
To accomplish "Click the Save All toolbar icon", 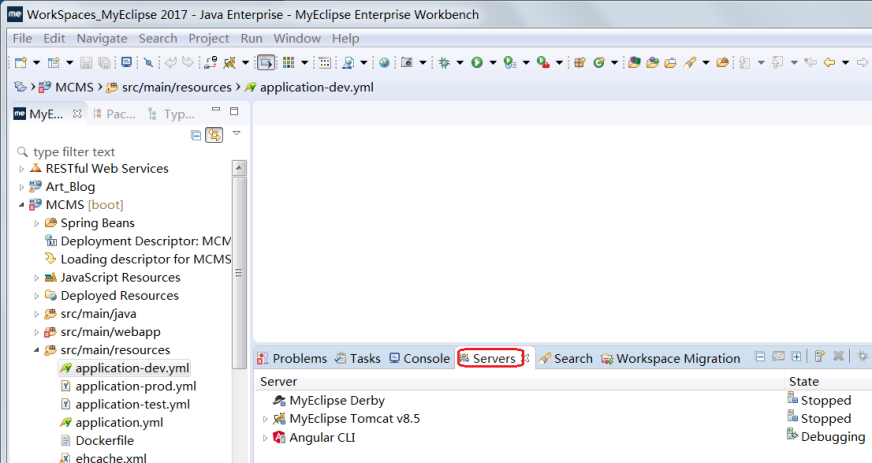I will (104, 63).
